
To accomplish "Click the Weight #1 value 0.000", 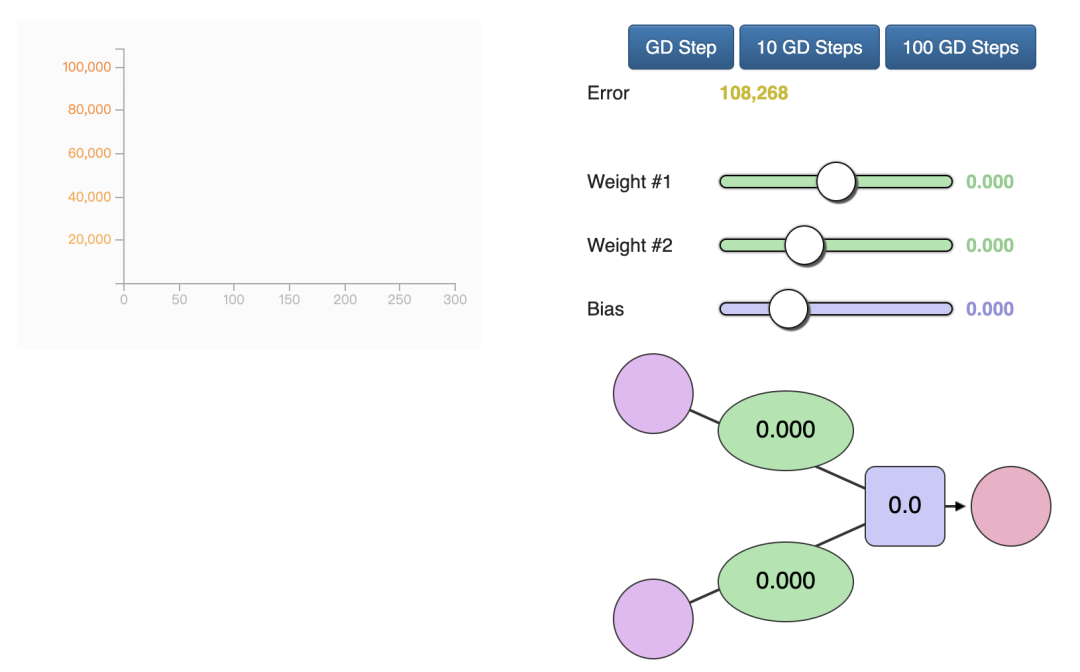I will 990,182.
